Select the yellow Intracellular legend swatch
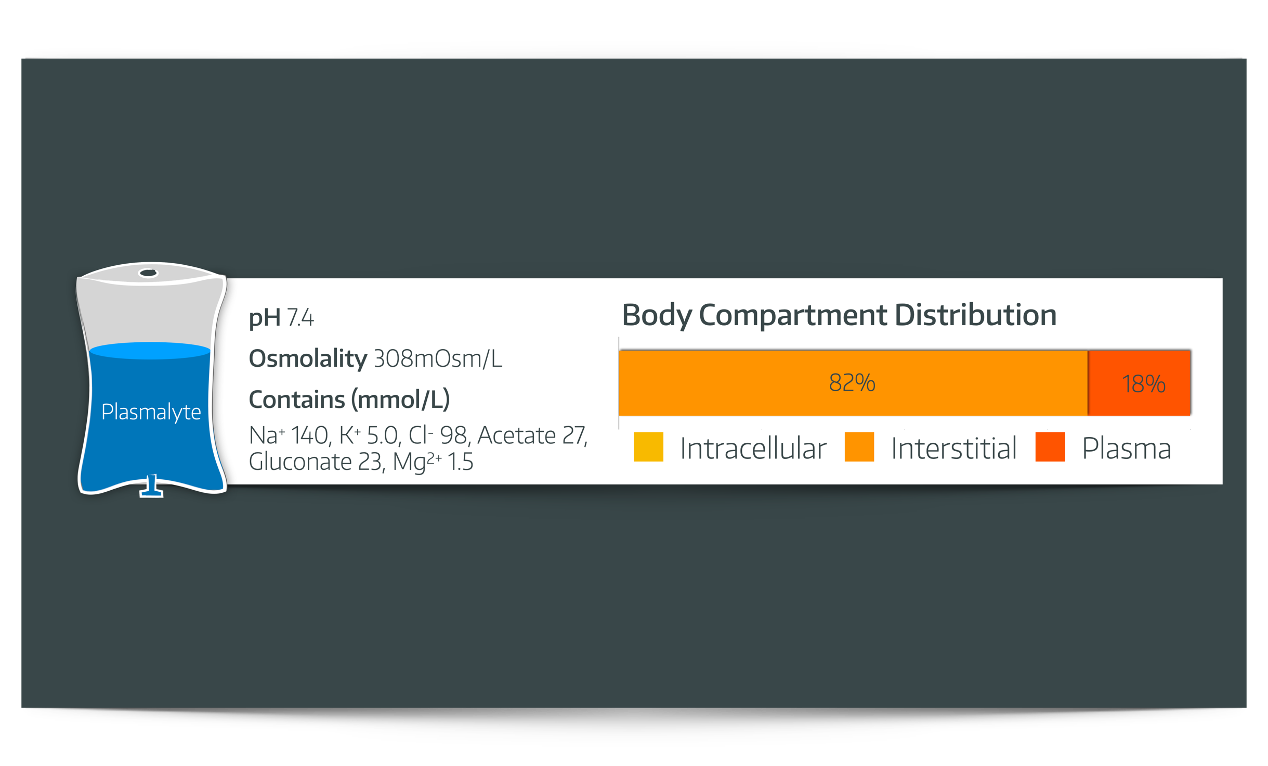Screen dimensions: 1268x766 [x=648, y=447]
